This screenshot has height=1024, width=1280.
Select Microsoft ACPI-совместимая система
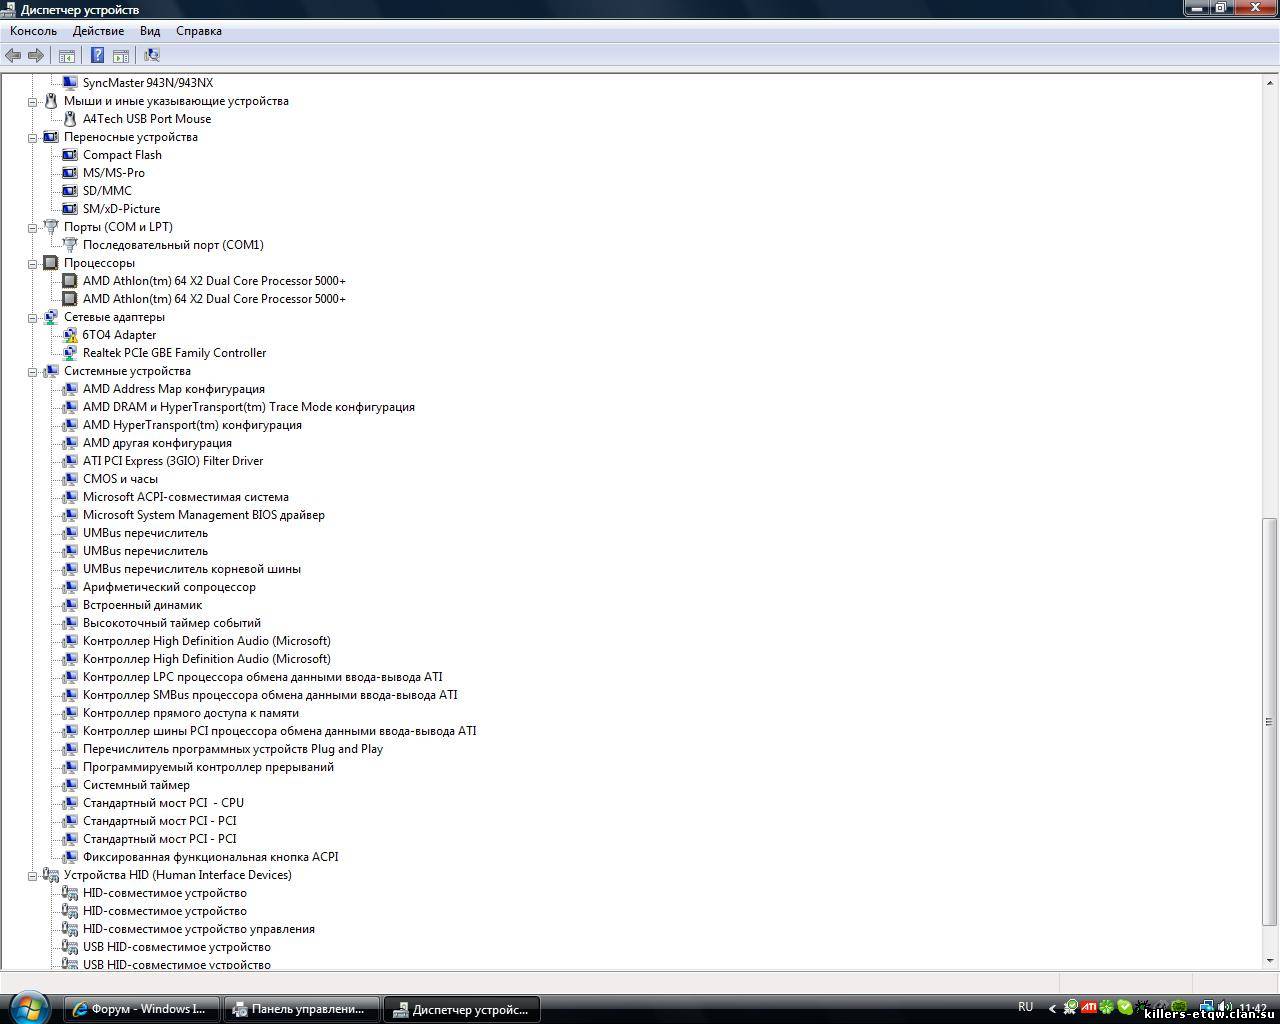(x=186, y=497)
